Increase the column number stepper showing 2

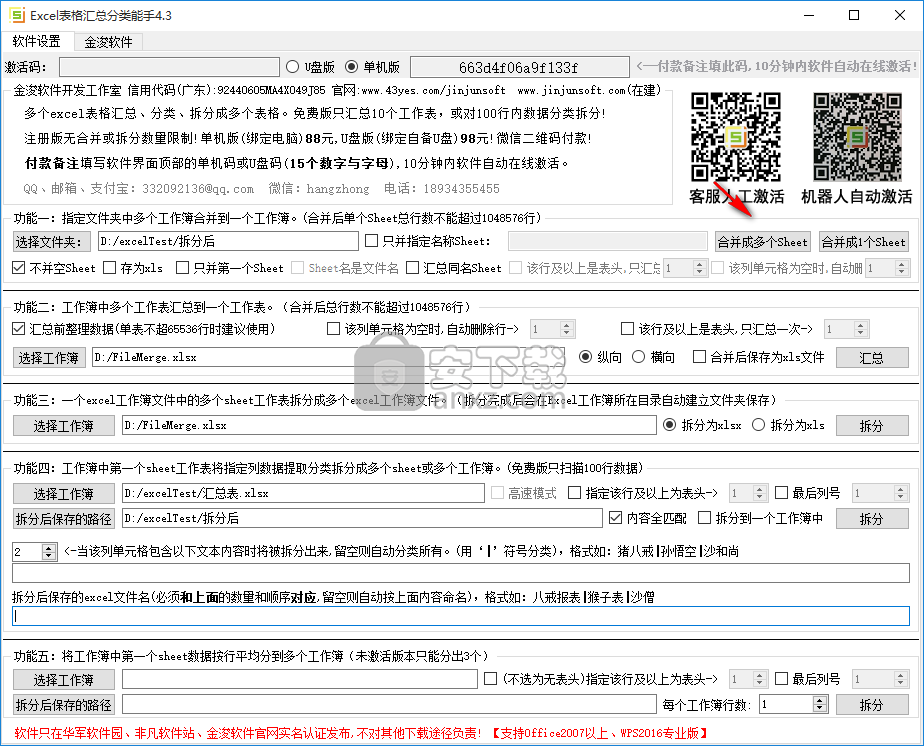[49, 548]
